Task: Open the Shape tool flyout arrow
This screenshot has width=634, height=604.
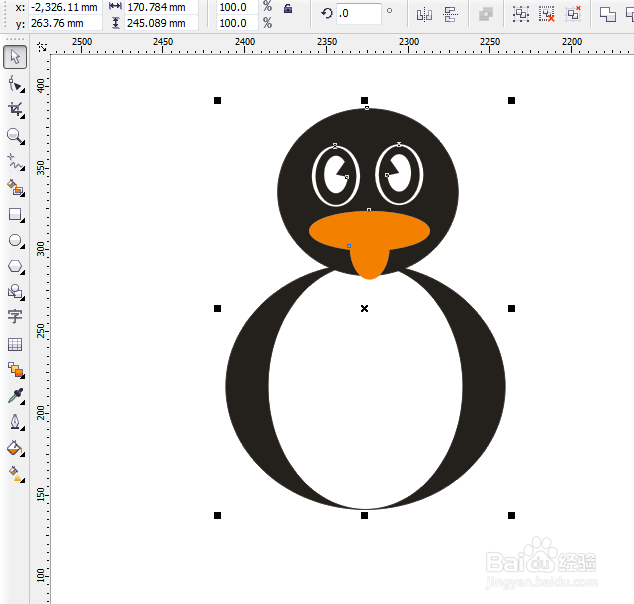Action: click(x=23, y=91)
